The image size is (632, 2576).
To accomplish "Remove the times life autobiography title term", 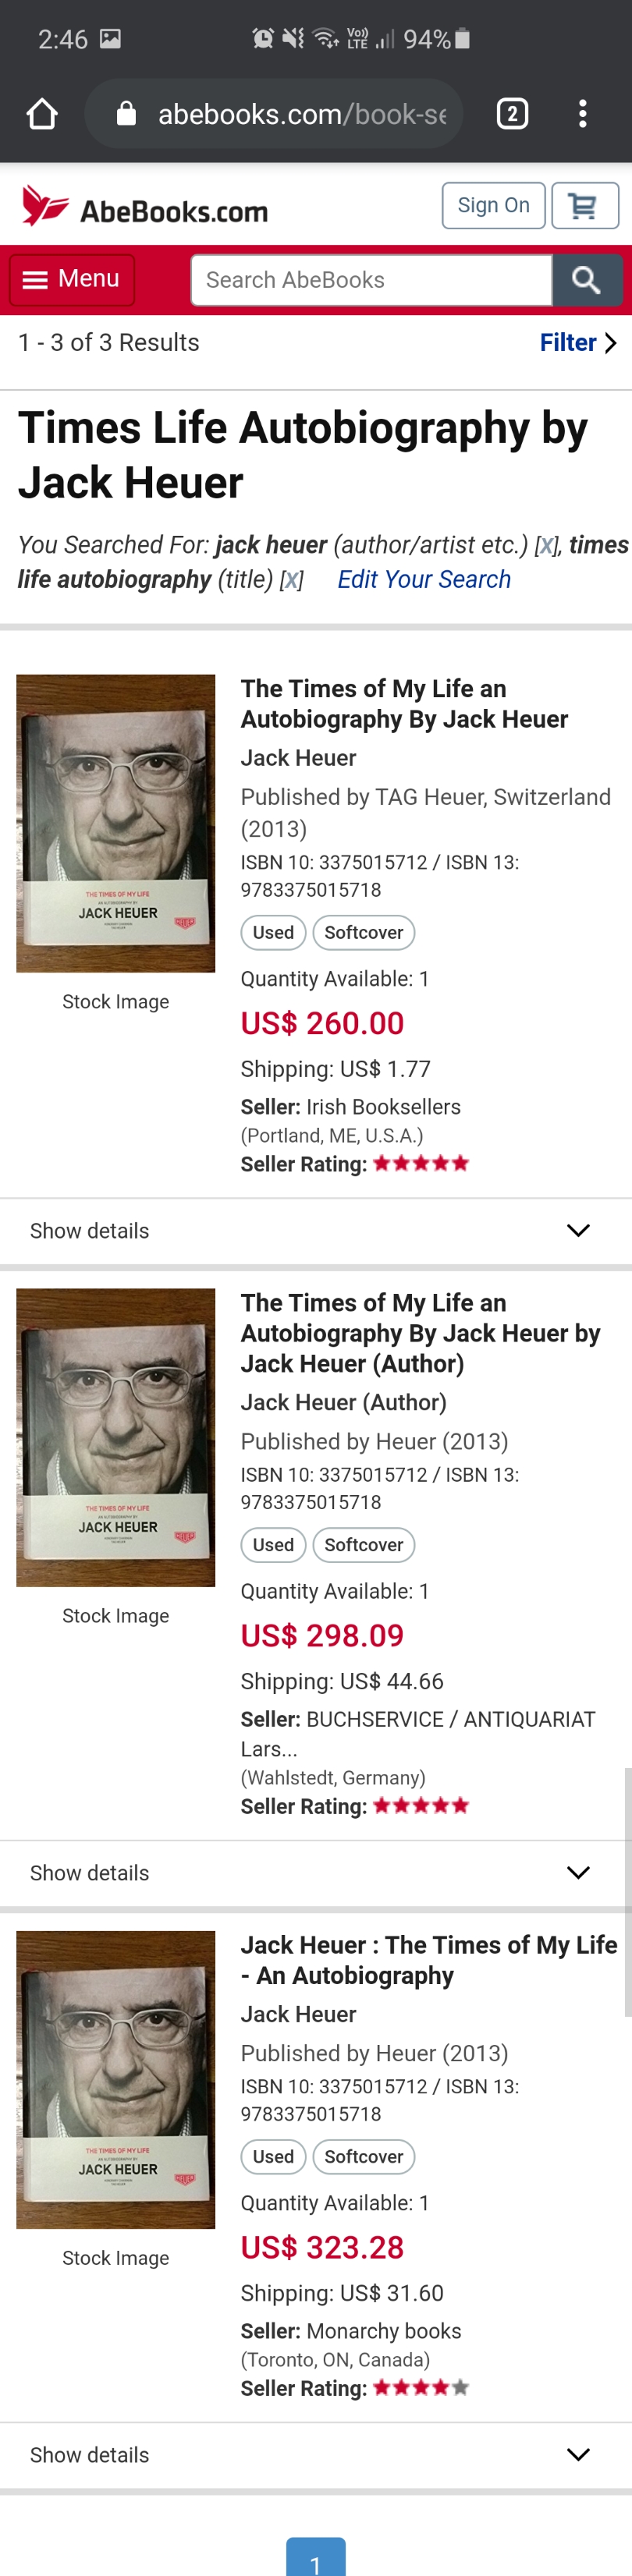I will click(x=291, y=580).
